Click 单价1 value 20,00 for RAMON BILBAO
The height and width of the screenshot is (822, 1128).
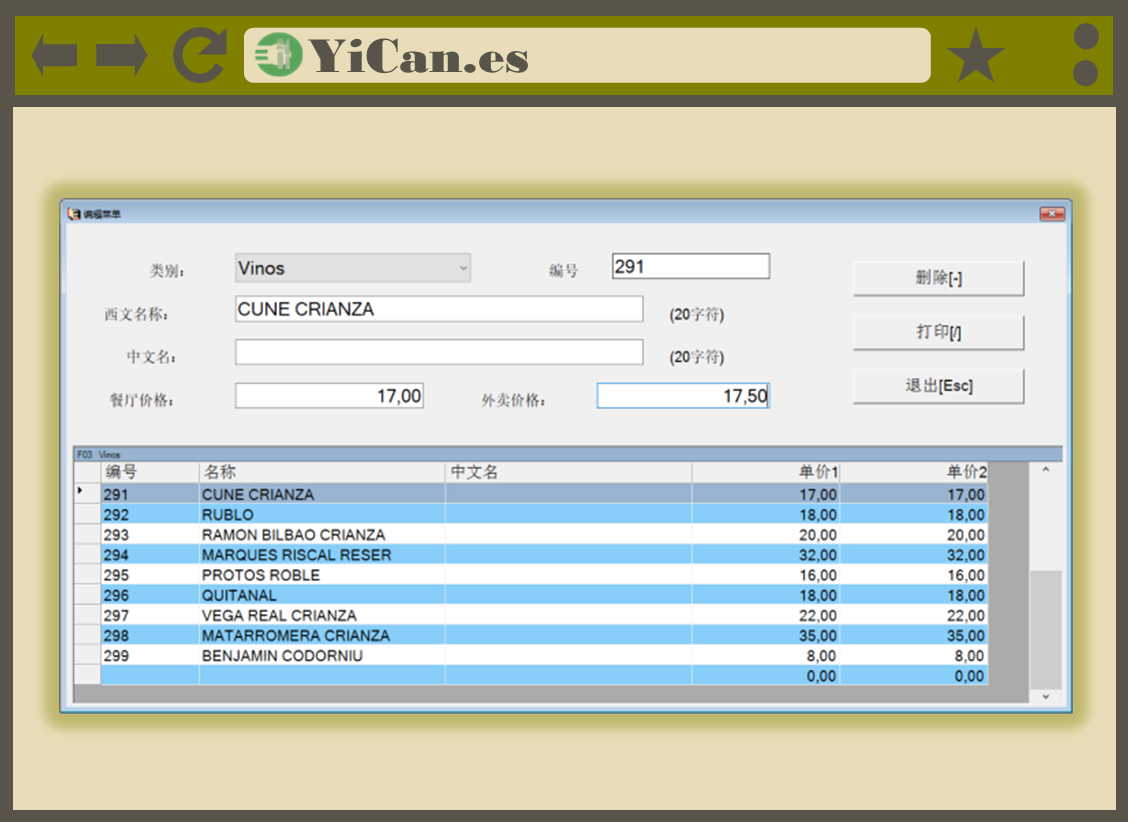pos(766,535)
